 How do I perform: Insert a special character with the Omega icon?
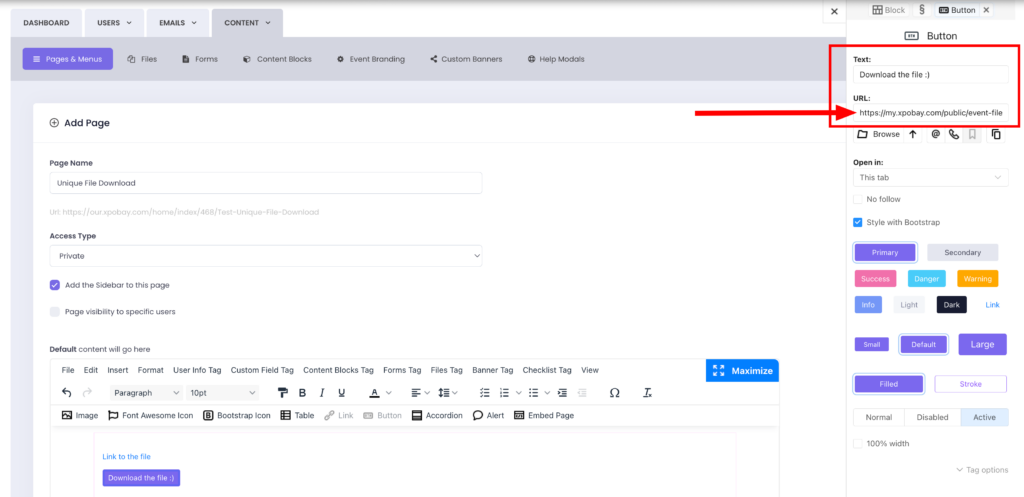click(x=614, y=393)
